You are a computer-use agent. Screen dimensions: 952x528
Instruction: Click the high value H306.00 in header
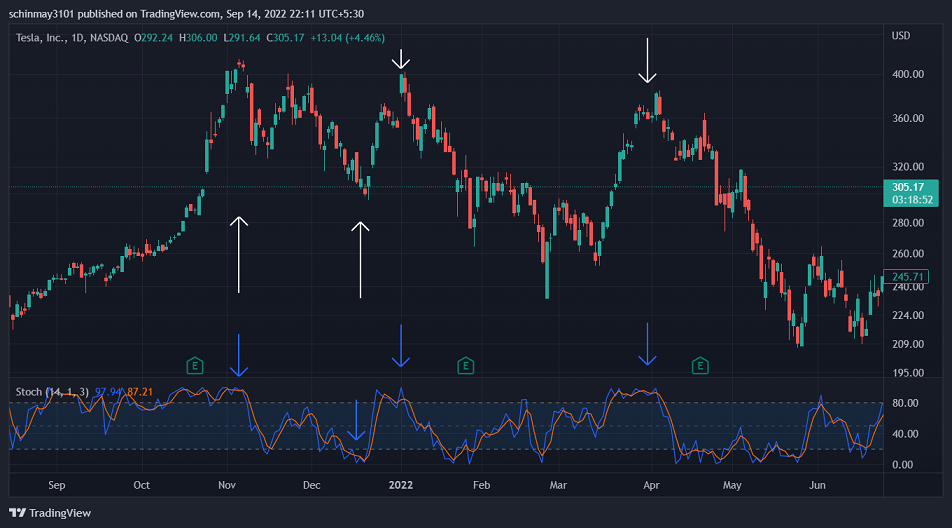pos(198,38)
